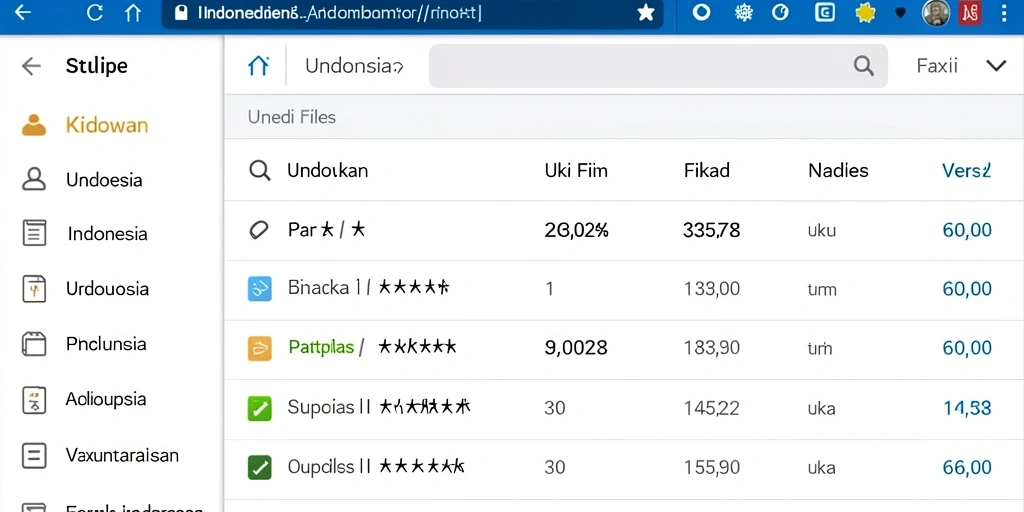Click the 145,22 cell
This screenshot has height=512, width=1024.
[x=711, y=408]
